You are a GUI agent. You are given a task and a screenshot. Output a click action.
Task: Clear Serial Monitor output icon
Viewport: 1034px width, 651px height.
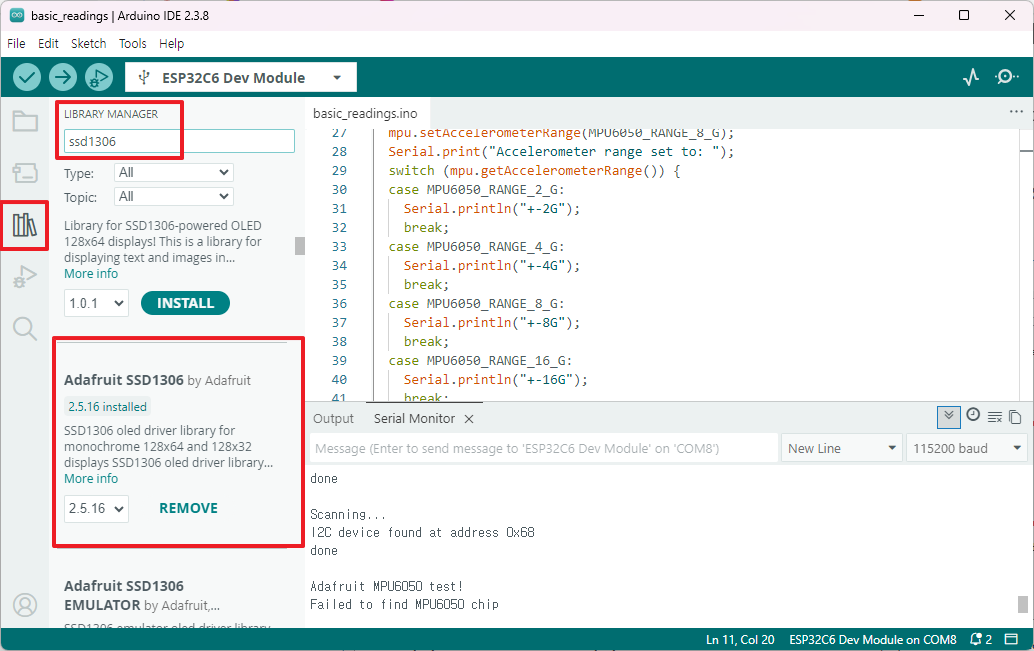point(994,417)
